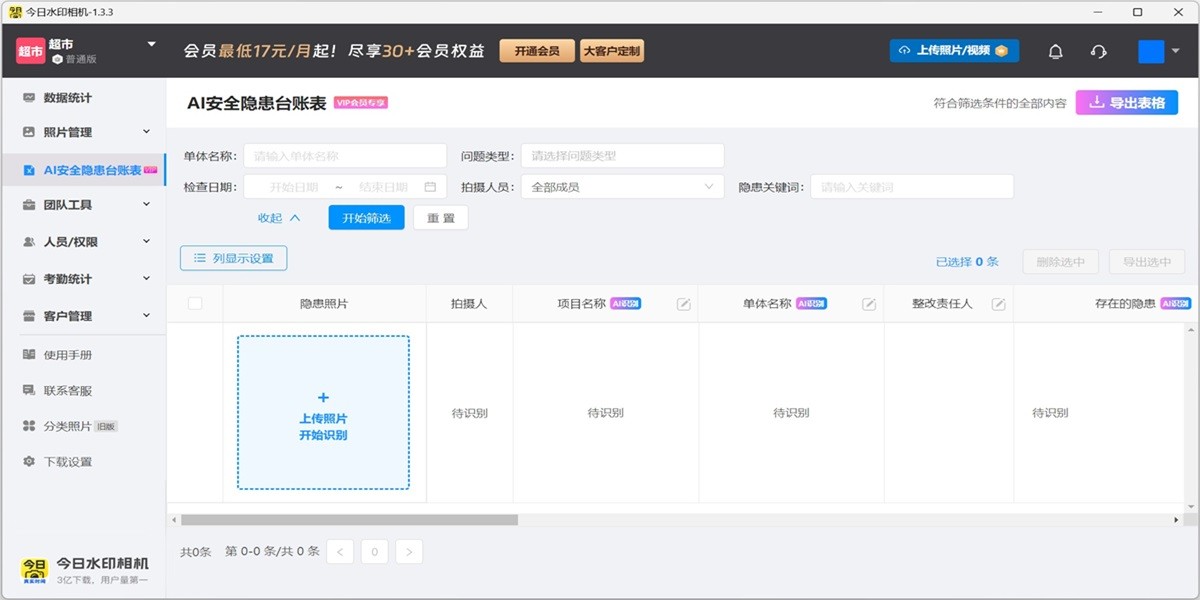Click the 开通会员 membership button

click(x=538, y=48)
